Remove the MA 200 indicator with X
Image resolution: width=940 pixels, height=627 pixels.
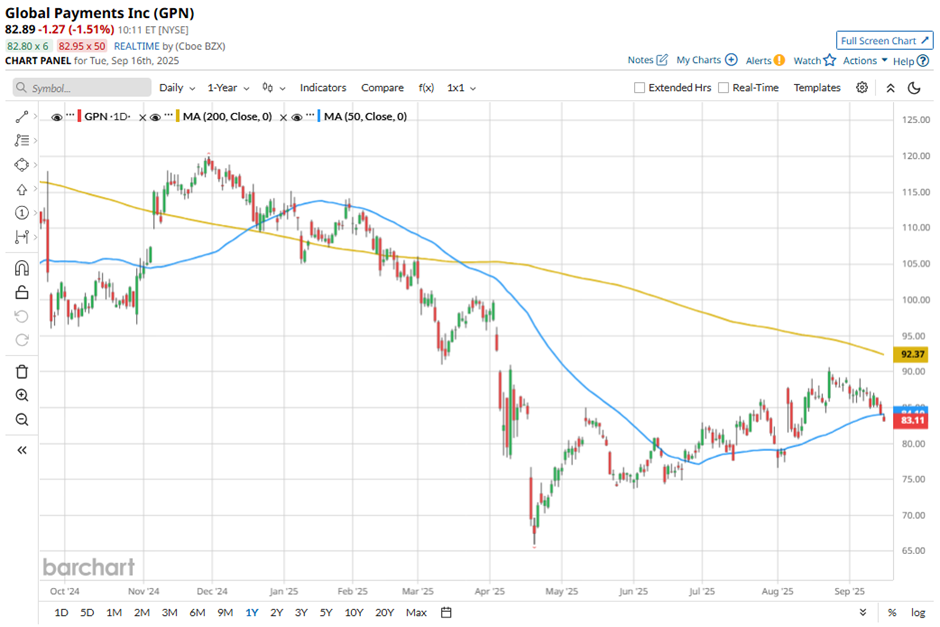(283, 117)
